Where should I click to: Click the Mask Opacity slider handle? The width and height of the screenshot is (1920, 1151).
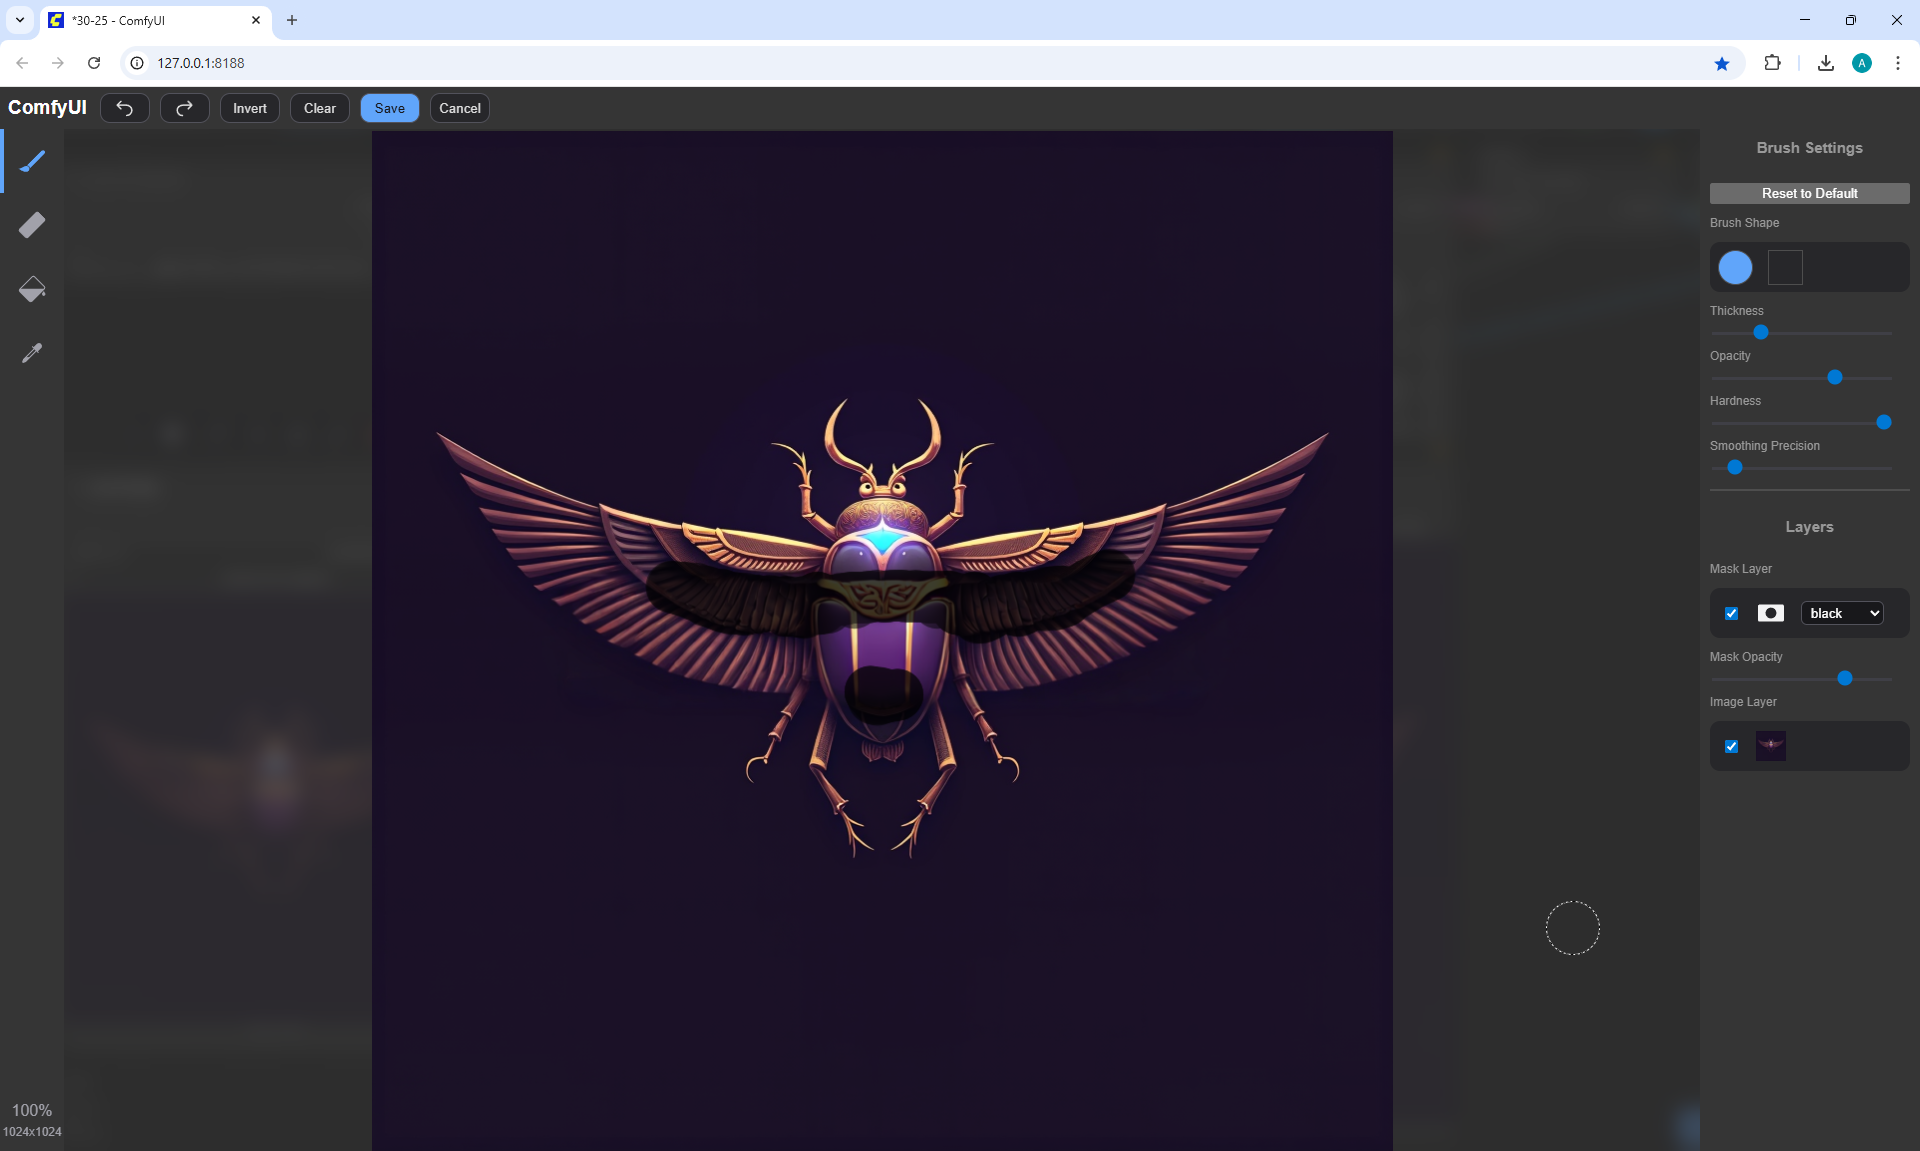tap(1845, 678)
